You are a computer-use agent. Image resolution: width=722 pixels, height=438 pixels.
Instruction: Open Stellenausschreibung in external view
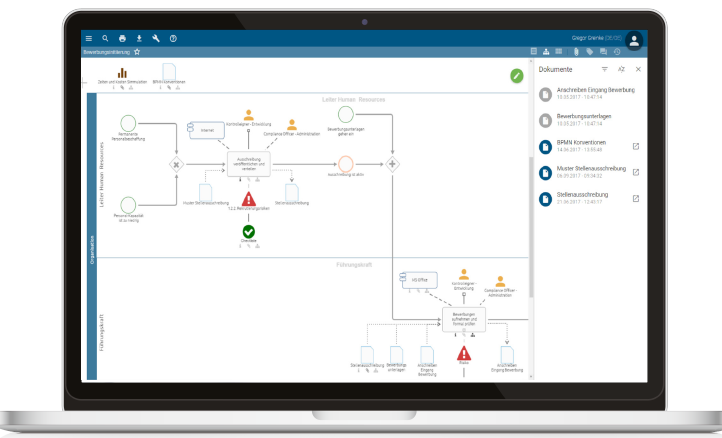[636, 198]
